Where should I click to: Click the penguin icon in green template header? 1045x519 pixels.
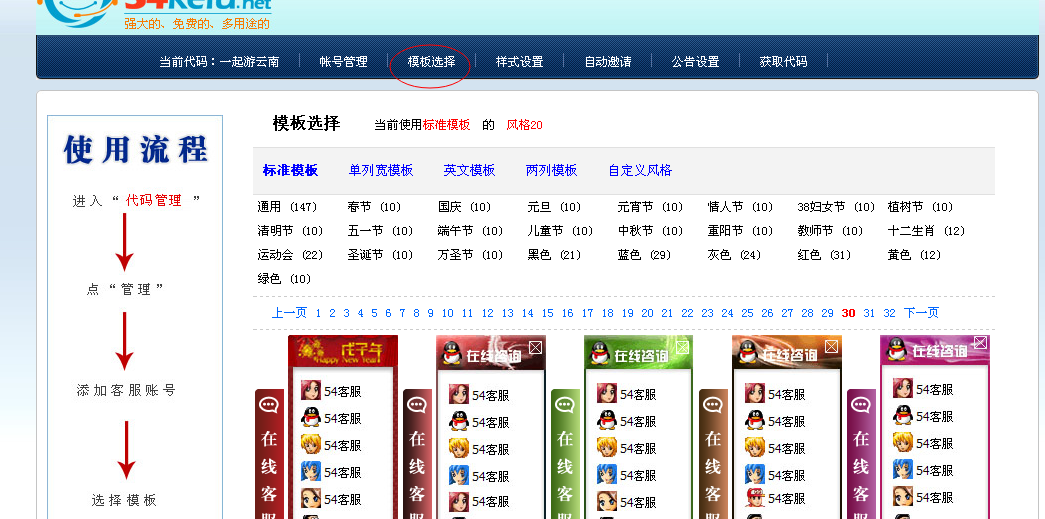[x=599, y=353]
